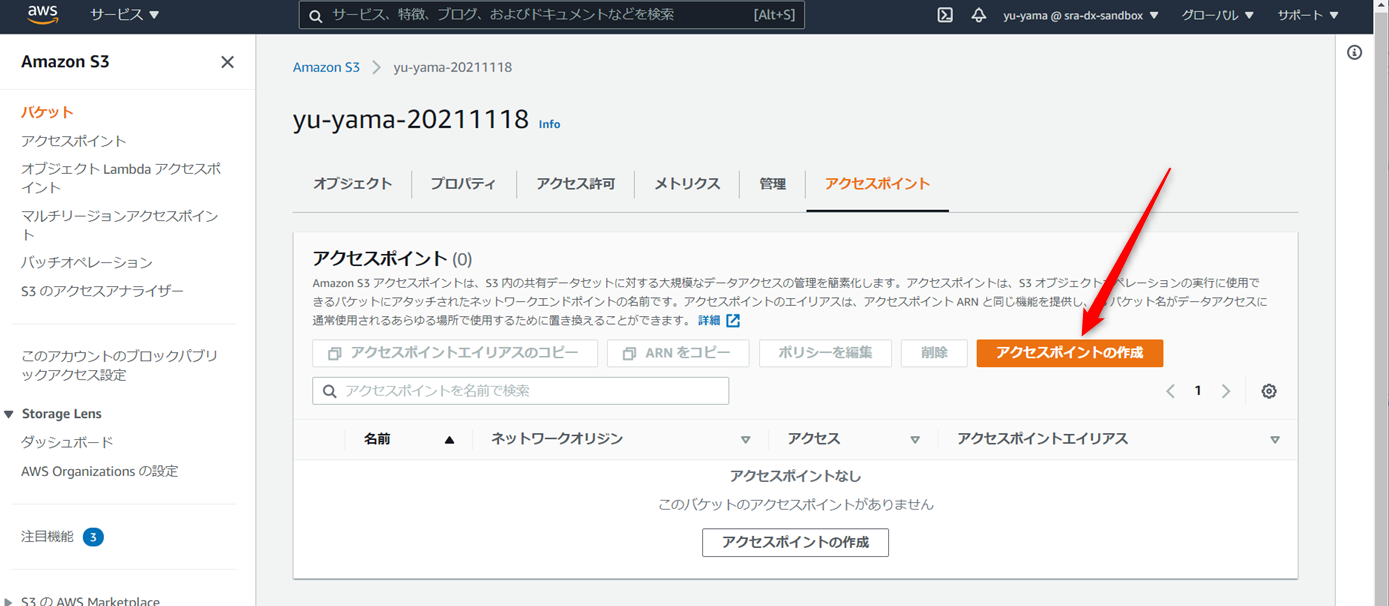Click the external link icon next to 詳細
The height and width of the screenshot is (606, 1389).
click(733, 321)
